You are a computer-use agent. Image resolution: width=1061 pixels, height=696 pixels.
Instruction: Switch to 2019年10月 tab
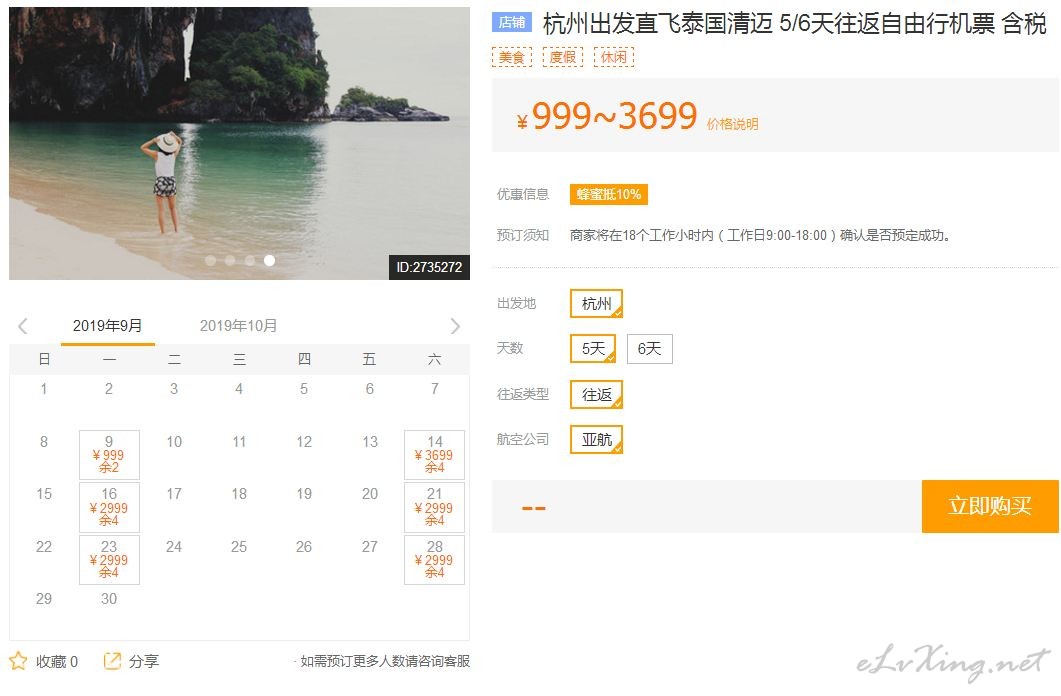(238, 326)
